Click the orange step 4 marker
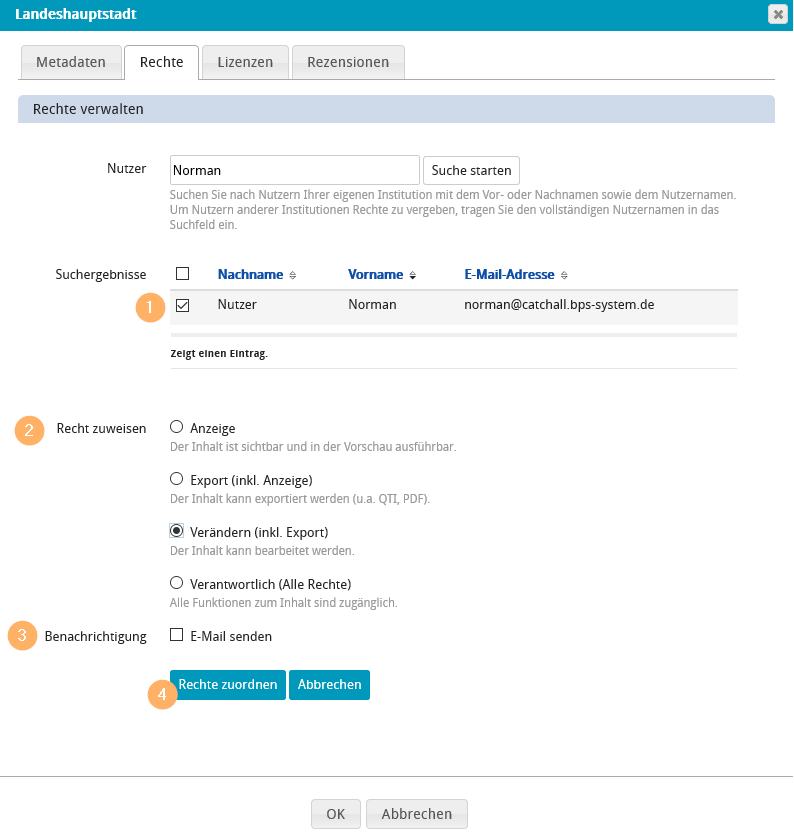 coord(162,694)
